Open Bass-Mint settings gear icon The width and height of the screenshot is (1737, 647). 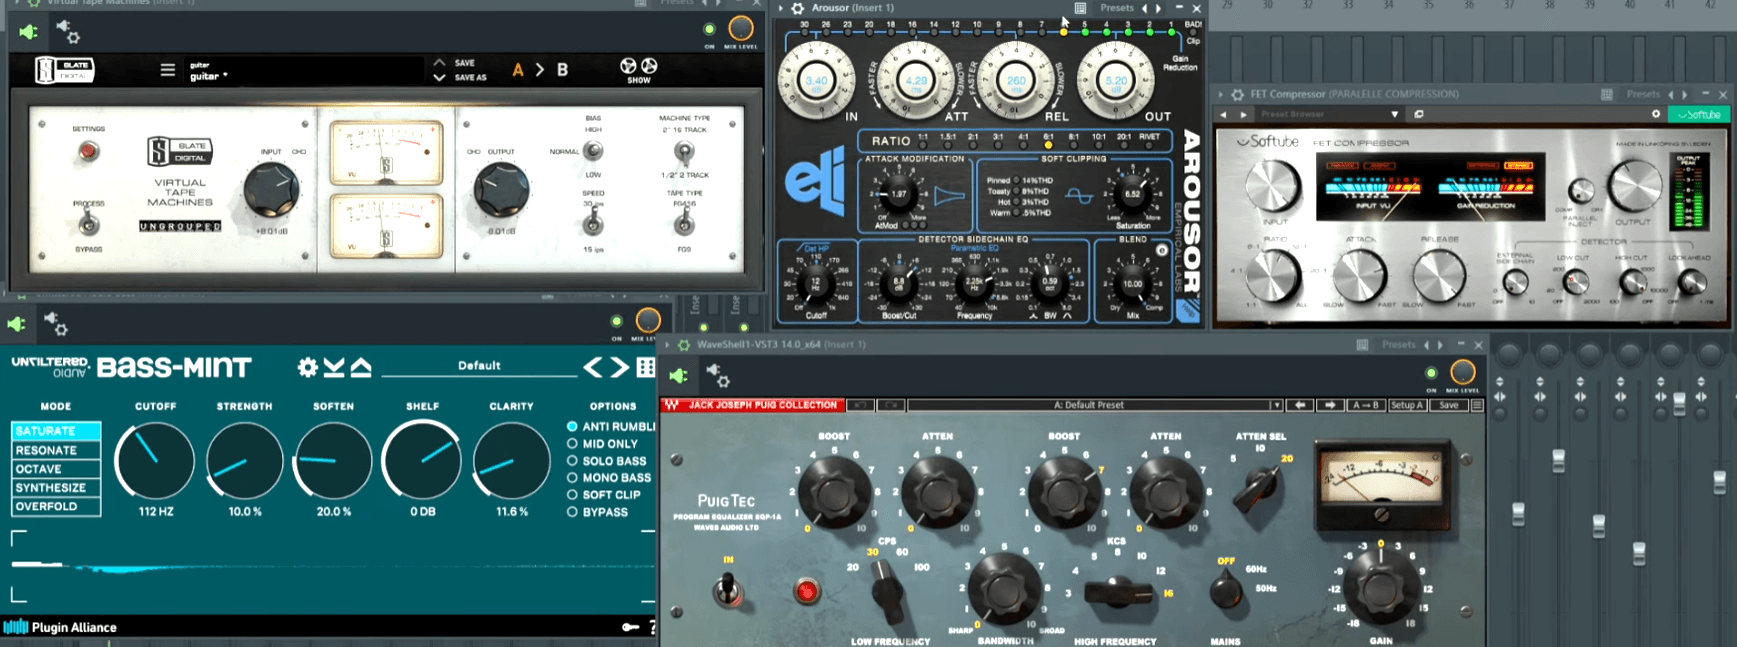(307, 367)
